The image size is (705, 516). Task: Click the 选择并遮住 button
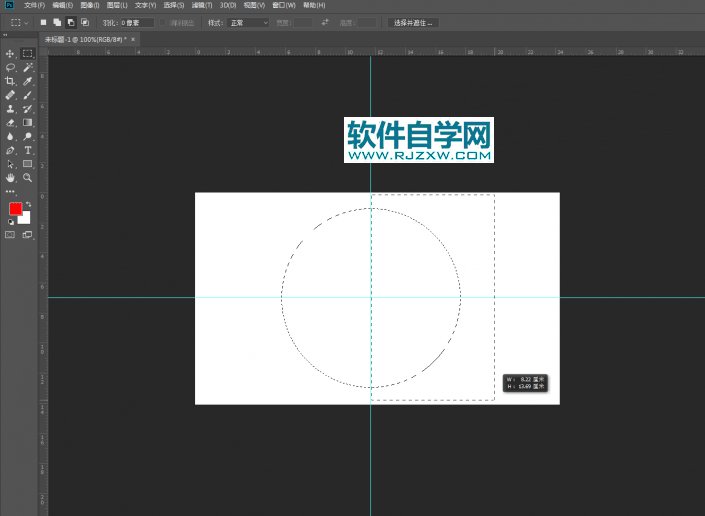click(413, 22)
